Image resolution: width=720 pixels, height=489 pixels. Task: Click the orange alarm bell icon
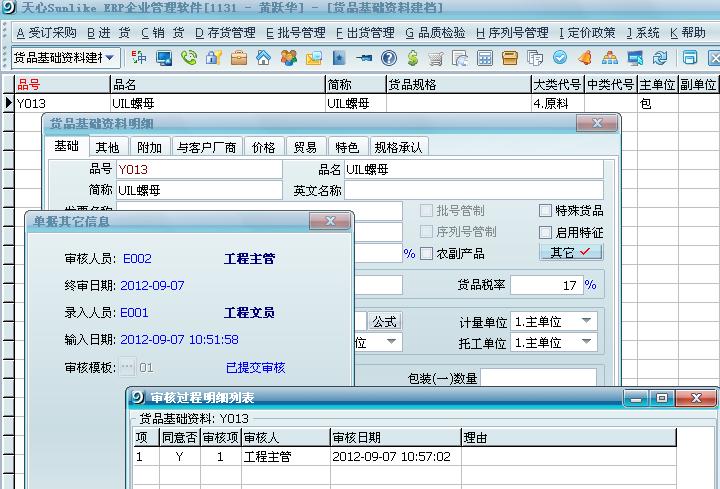pos(584,58)
